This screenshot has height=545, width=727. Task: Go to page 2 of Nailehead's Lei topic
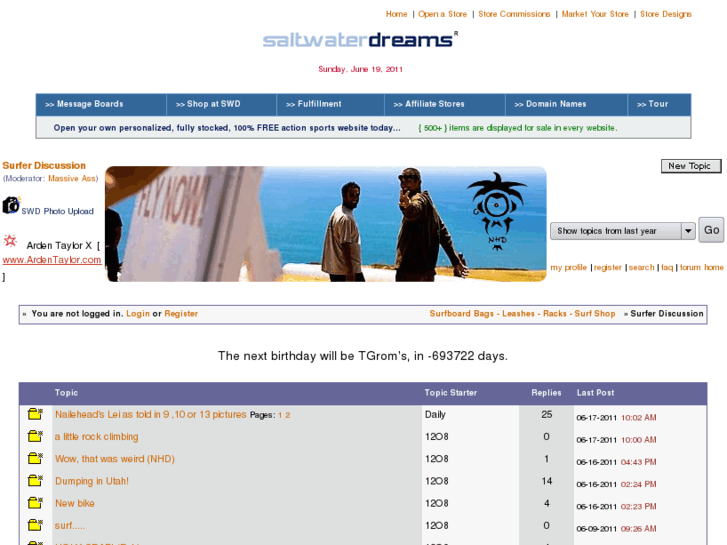click(287, 415)
